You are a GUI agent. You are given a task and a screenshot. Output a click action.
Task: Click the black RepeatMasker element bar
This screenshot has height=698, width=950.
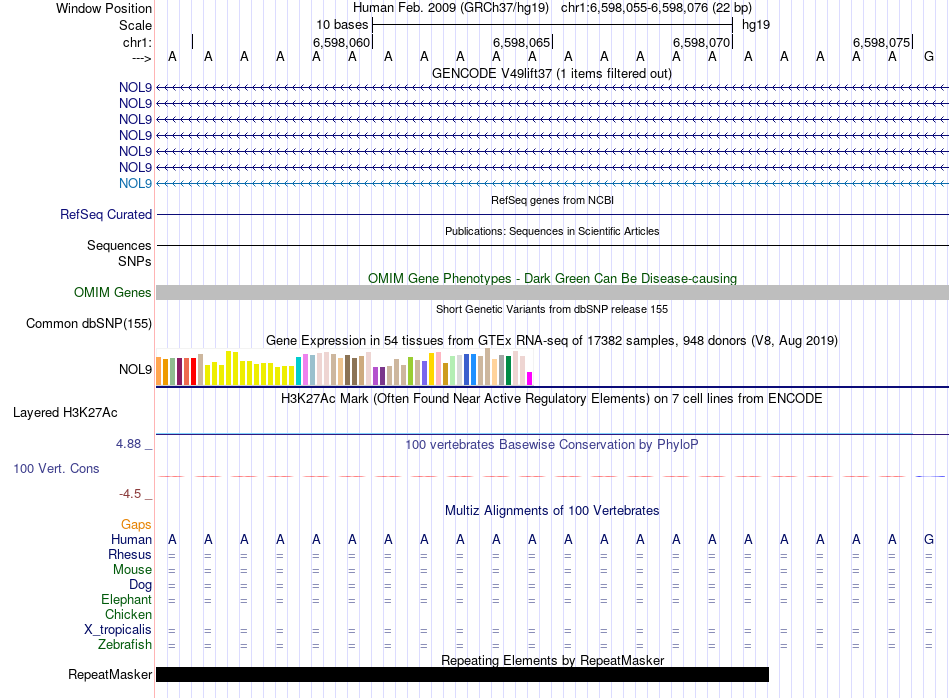(x=462, y=675)
